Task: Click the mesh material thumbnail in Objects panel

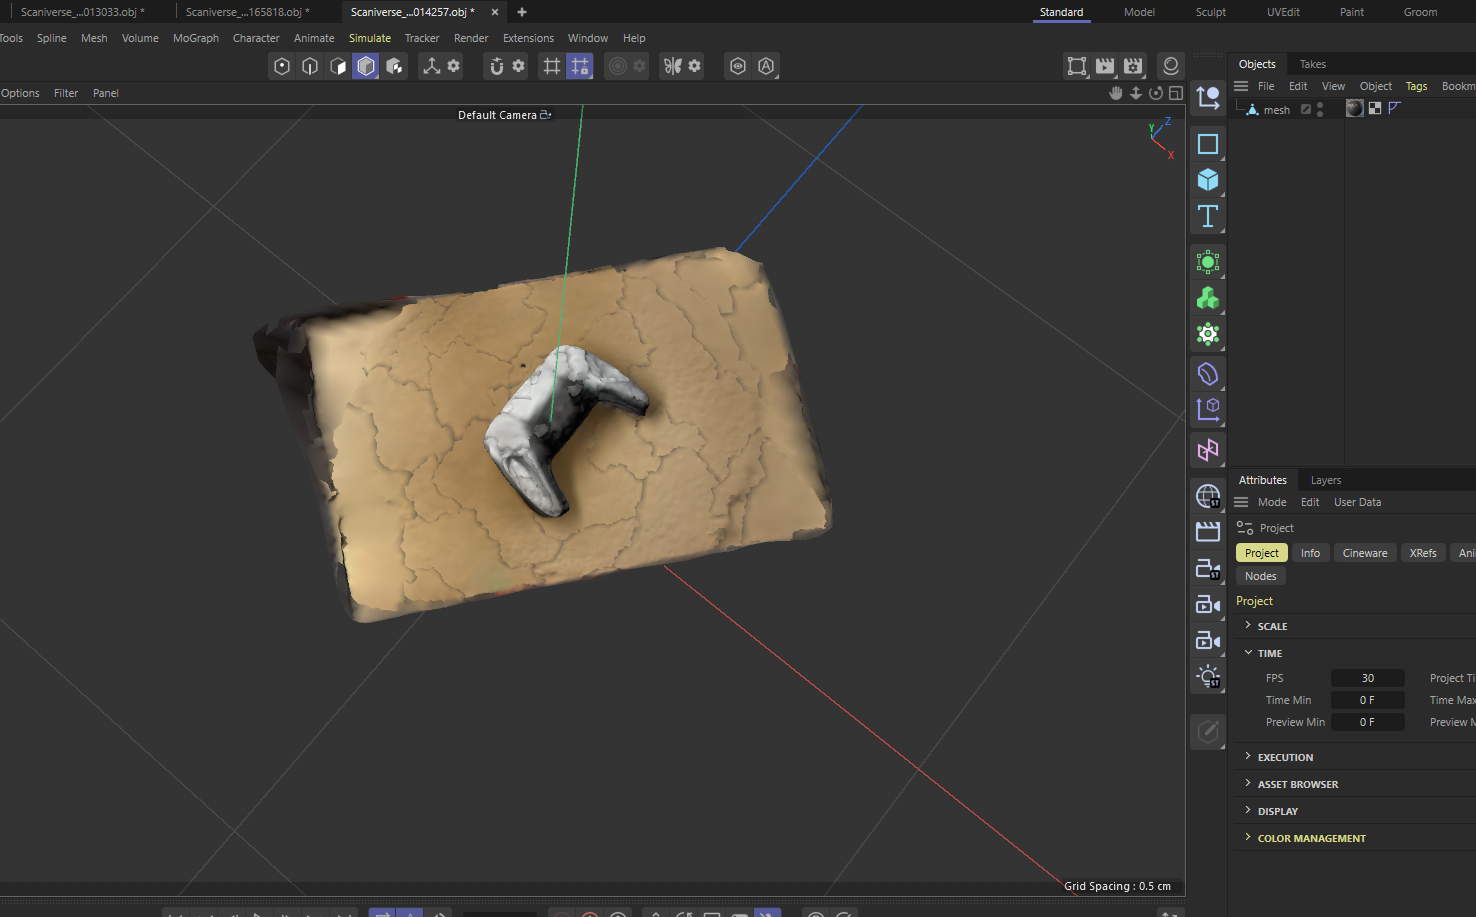Action: [1354, 108]
